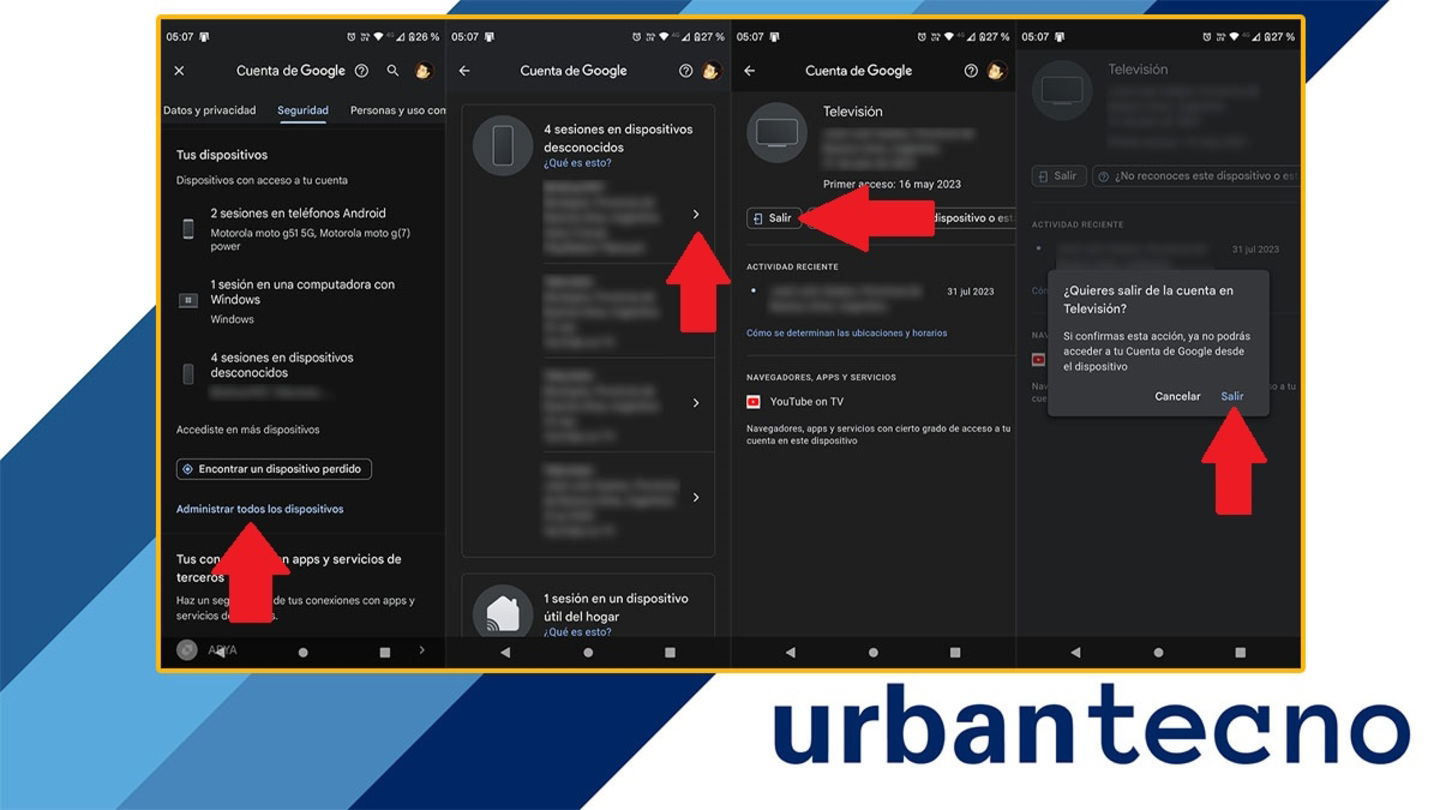Open ¿Qué es esto? under útil del hogar
This screenshot has height=810, width=1440.
coord(577,632)
